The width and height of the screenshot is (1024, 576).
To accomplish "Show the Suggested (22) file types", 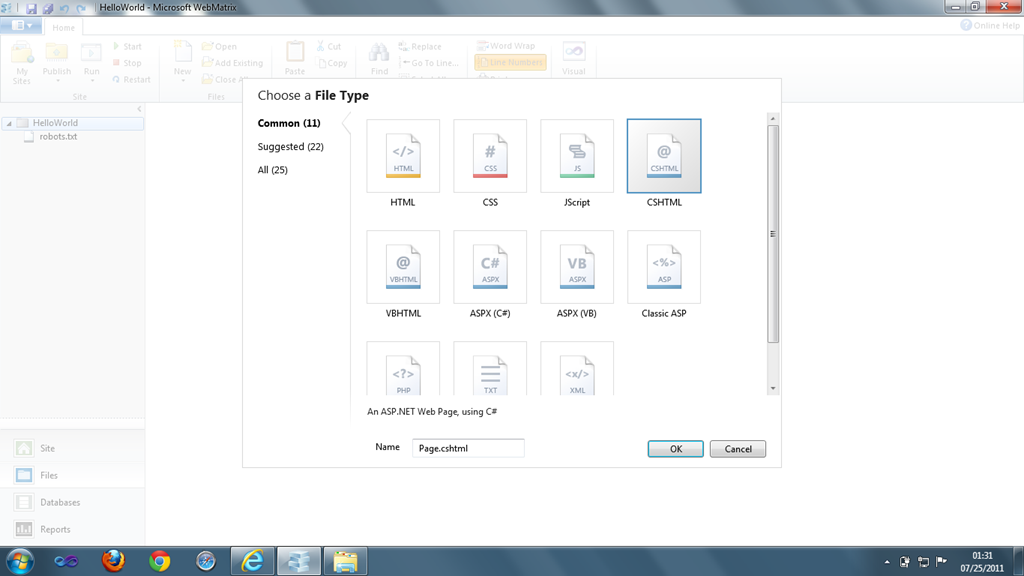I will tap(291, 147).
